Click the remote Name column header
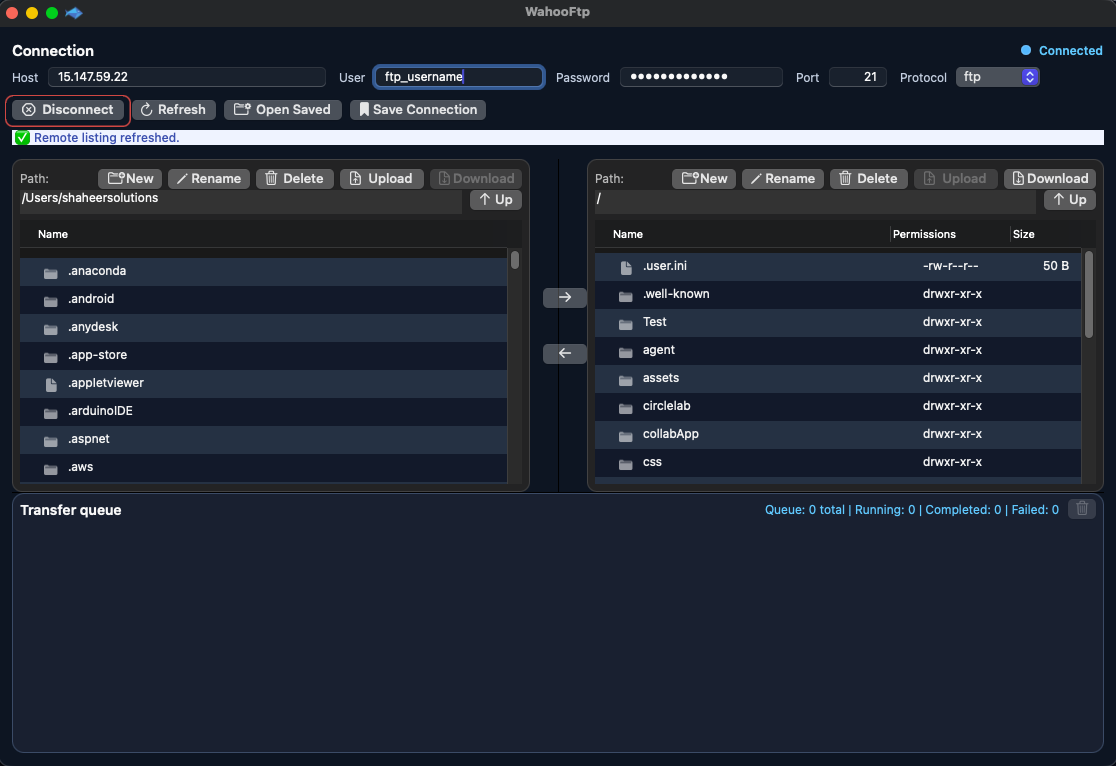The image size is (1116, 766). coord(628,234)
